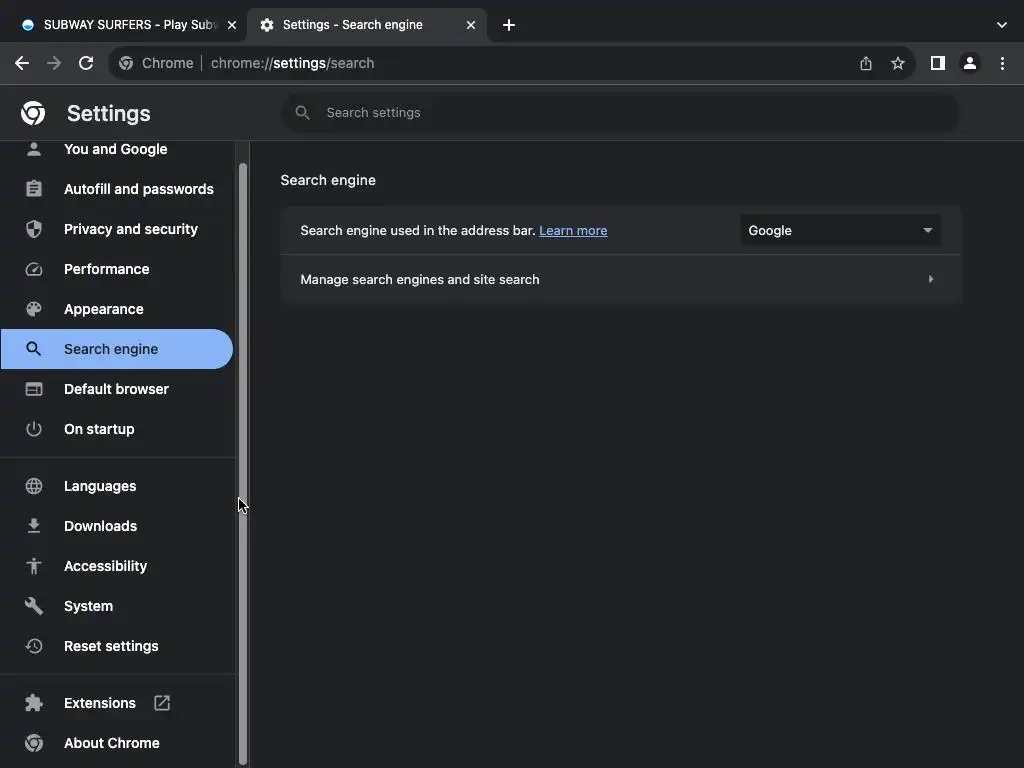Image resolution: width=1024 pixels, height=768 pixels.
Task: Toggle the browser side panel icon
Action: coord(937,63)
